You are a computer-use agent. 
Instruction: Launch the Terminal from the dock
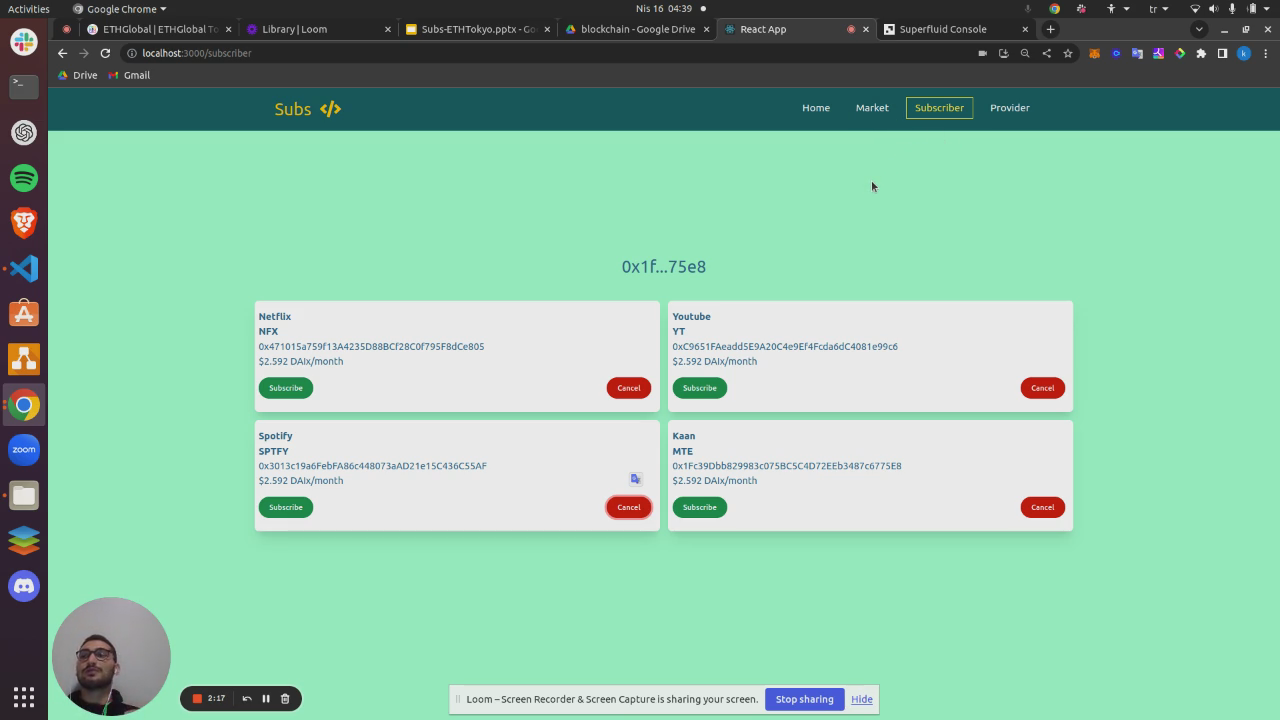(x=24, y=87)
